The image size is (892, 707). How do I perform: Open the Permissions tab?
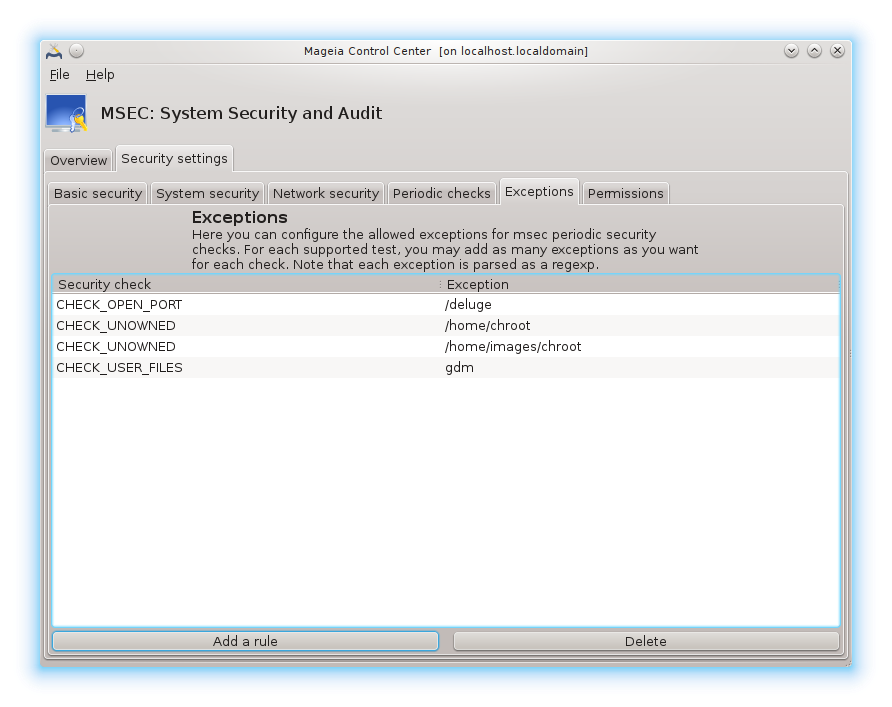tap(625, 194)
